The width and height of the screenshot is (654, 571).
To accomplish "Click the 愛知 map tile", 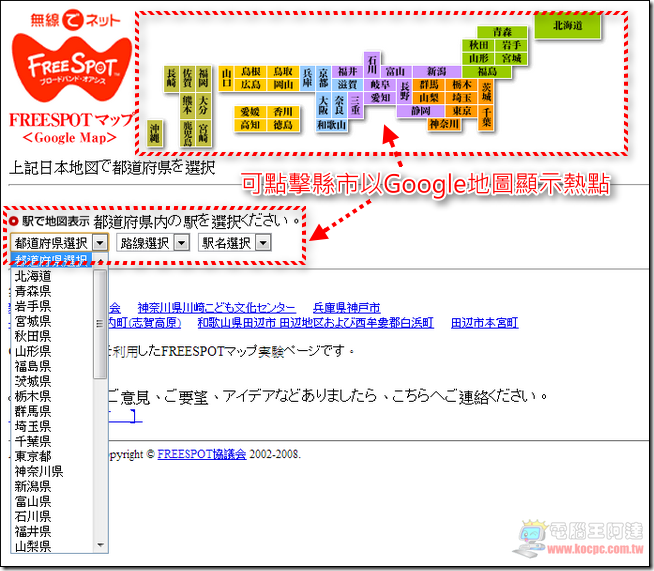I will click(x=380, y=98).
